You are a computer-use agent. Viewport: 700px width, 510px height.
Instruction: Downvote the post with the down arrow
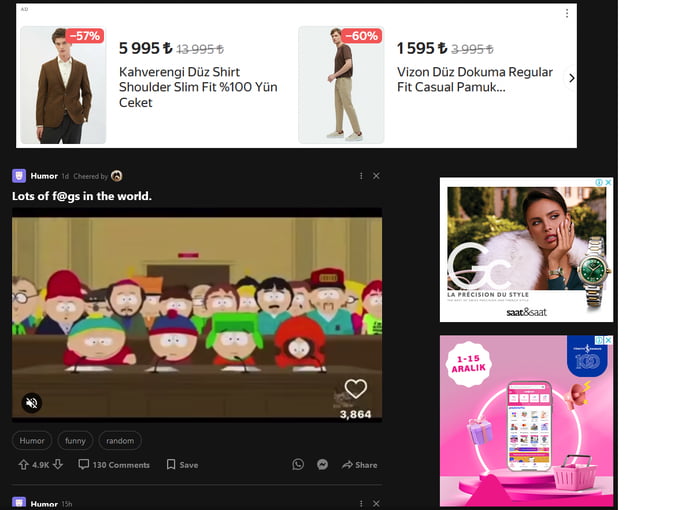[58, 465]
